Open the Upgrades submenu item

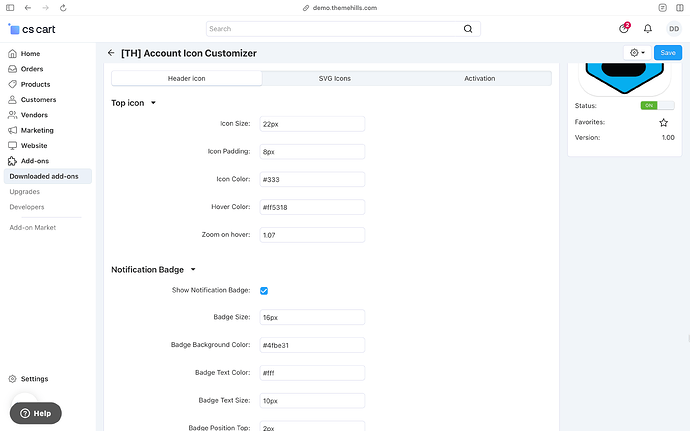point(25,192)
